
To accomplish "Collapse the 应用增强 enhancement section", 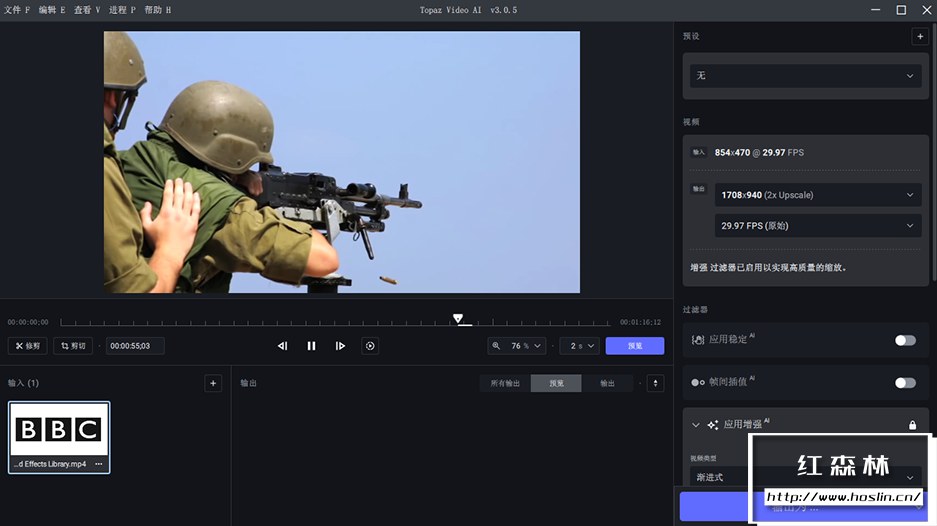I will click(696, 425).
